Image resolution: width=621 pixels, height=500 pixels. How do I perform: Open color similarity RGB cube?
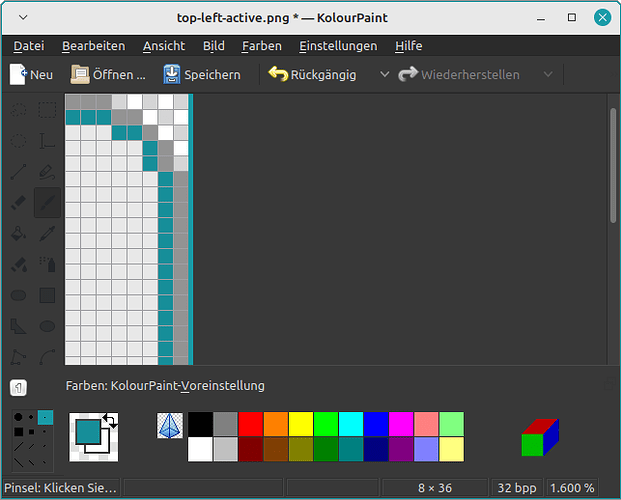coord(540,437)
